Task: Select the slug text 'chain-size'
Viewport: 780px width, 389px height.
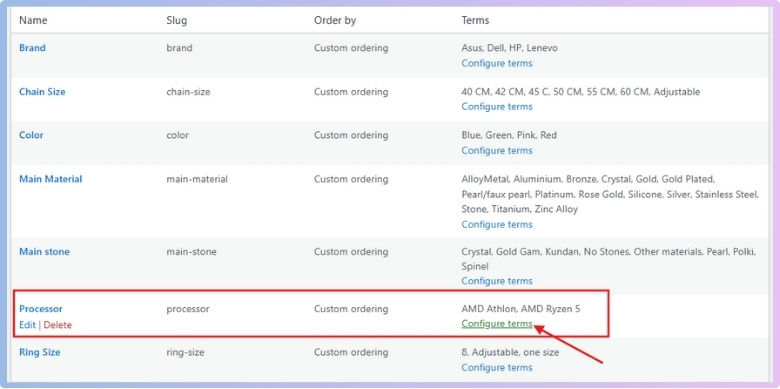Action: click(188, 92)
